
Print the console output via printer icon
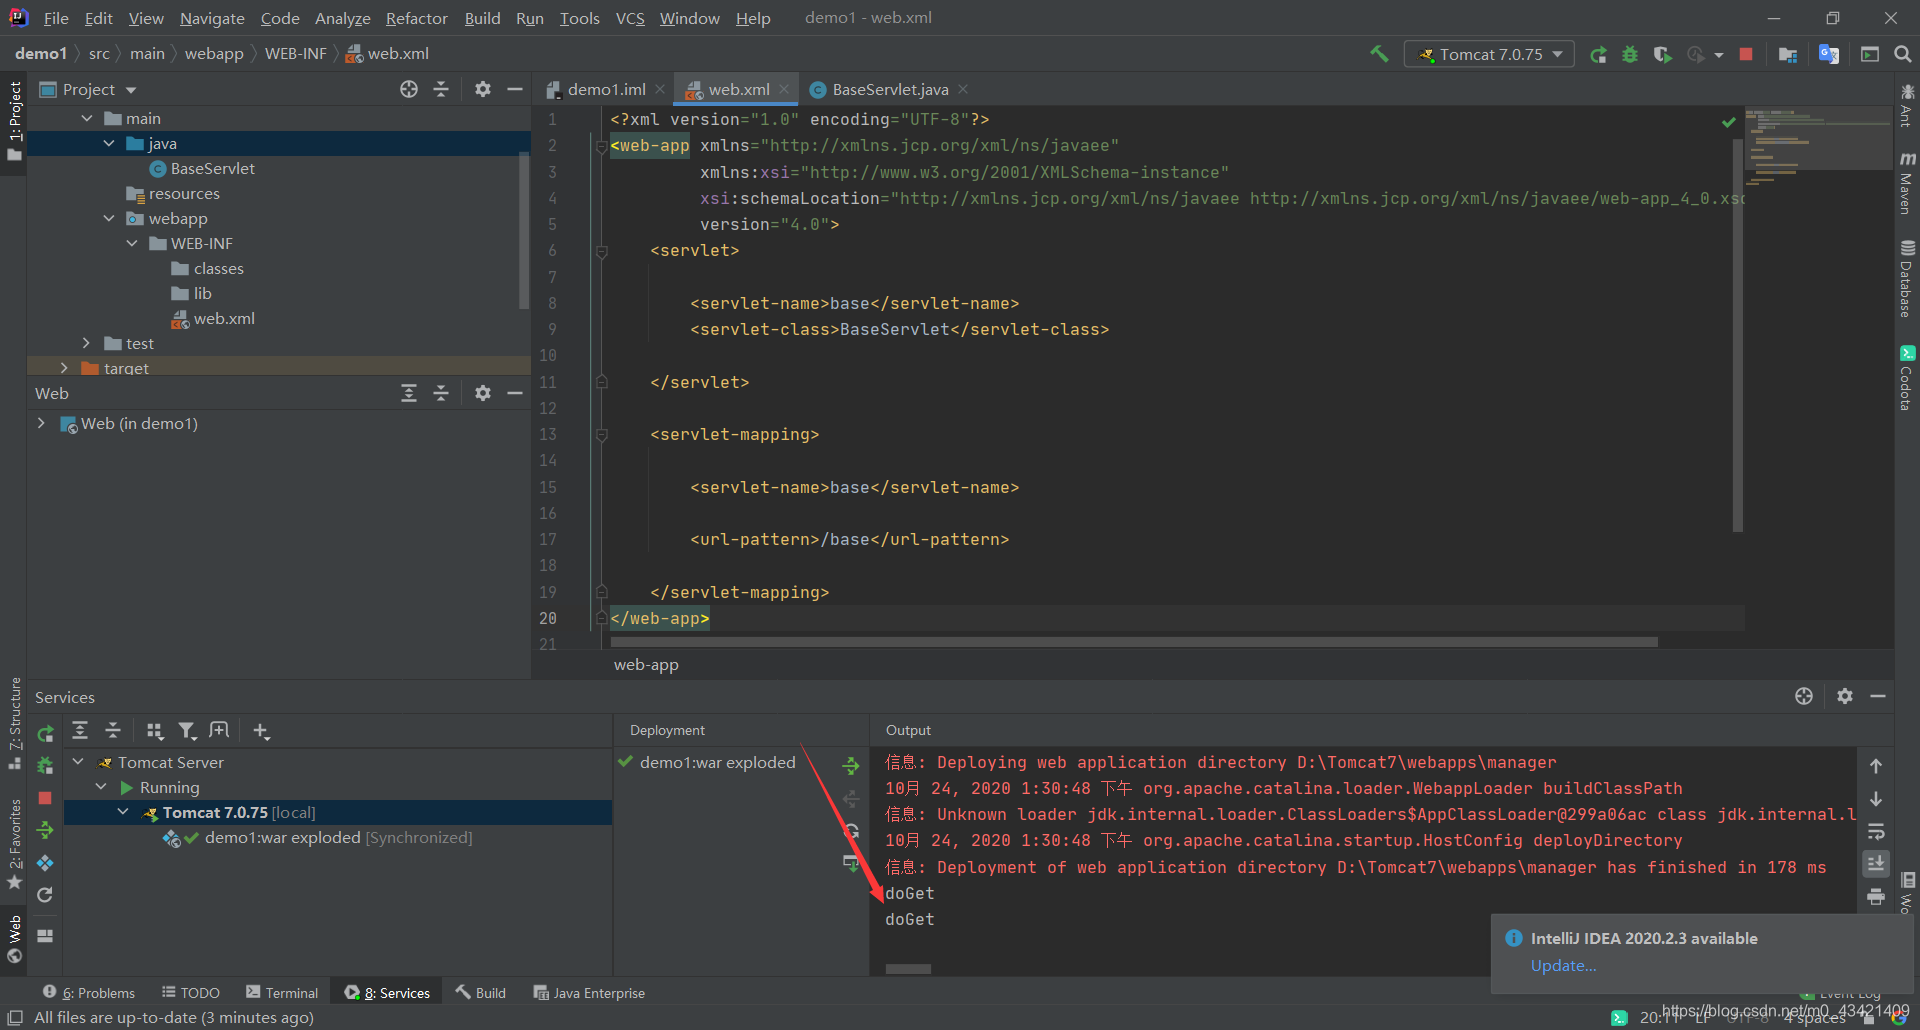pos(1876,896)
